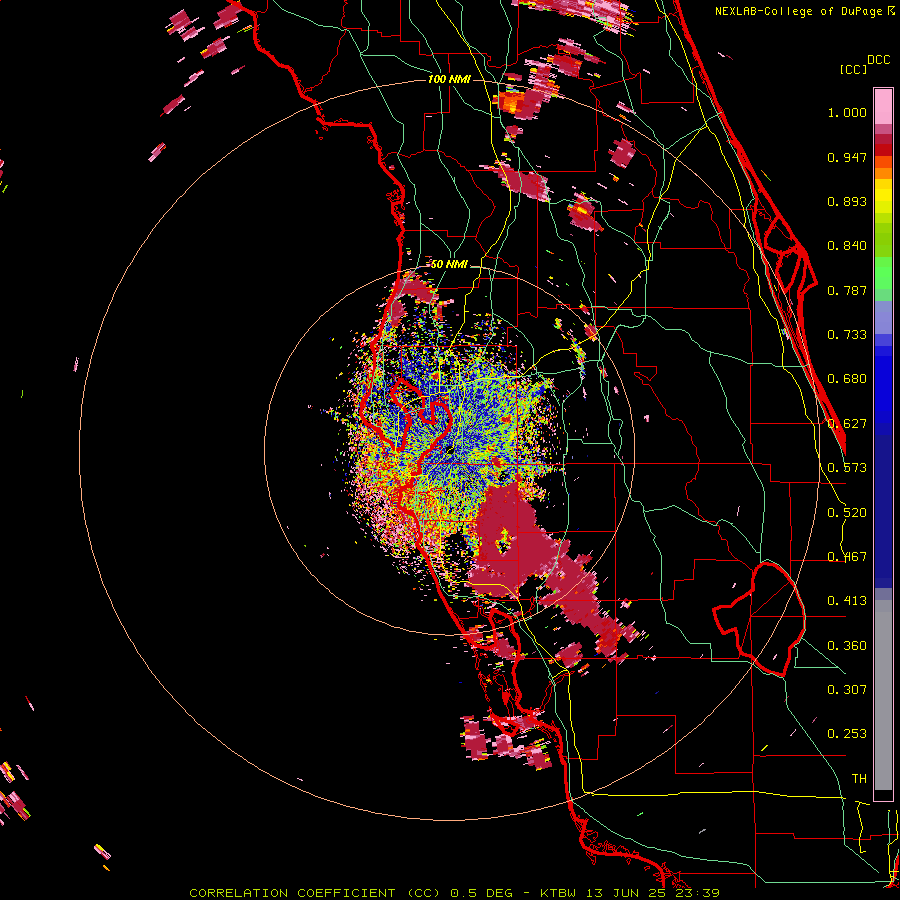Select the 0.573 scale value

coord(847,468)
